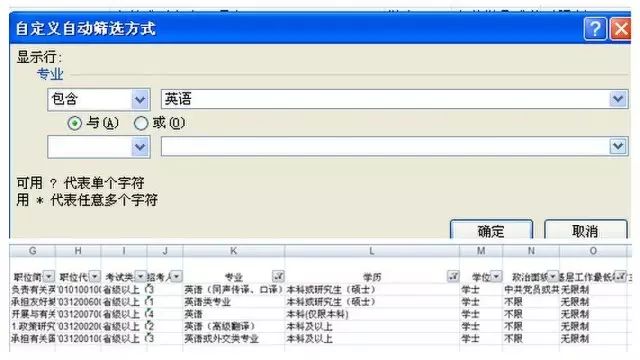The height and width of the screenshot is (360, 640).
Task: Expand the 包含 condition dropdown
Action: click(x=140, y=99)
